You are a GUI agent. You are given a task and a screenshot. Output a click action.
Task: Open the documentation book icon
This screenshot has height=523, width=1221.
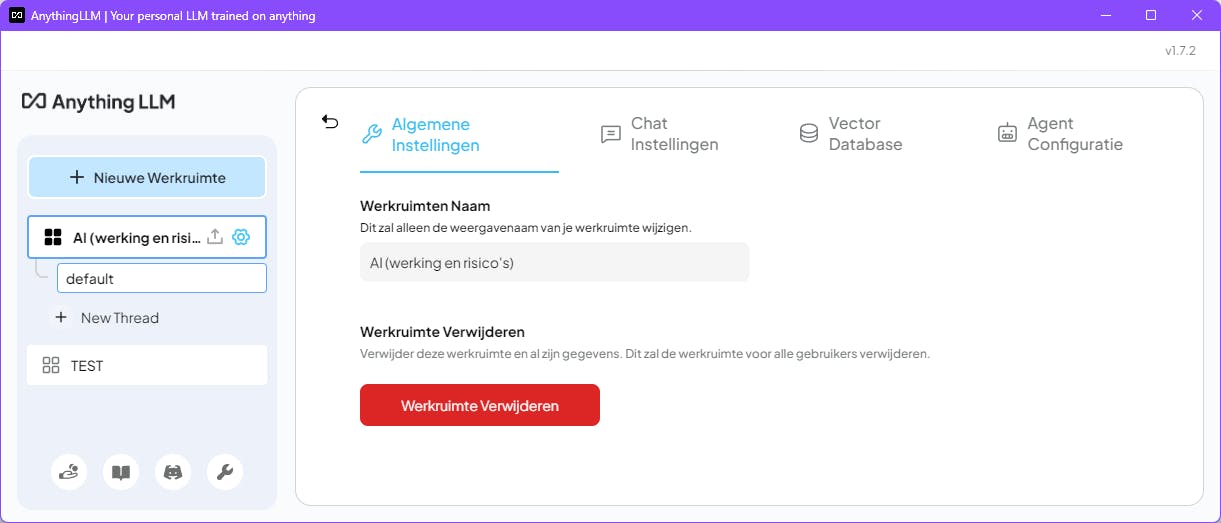click(x=121, y=472)
